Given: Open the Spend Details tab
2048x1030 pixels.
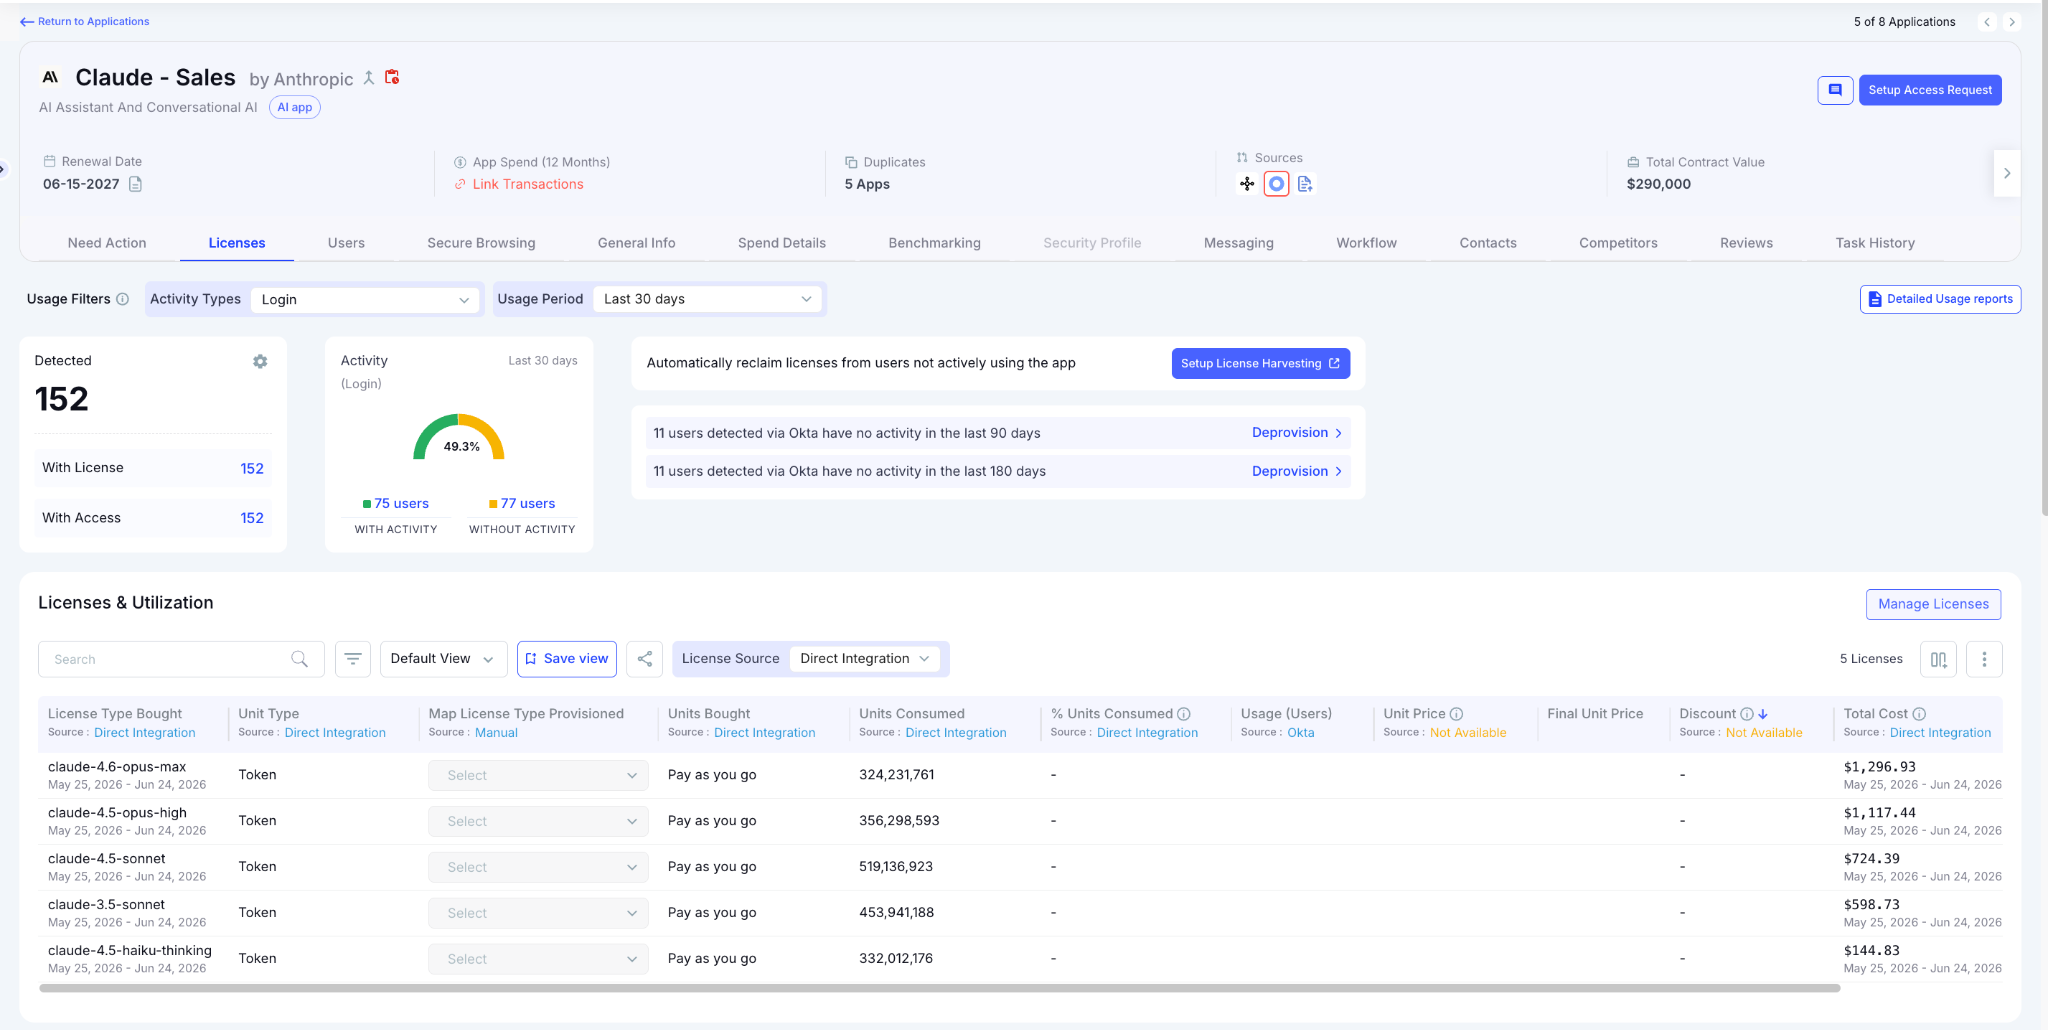Looking at the screenshot, I should pos(782,243).
